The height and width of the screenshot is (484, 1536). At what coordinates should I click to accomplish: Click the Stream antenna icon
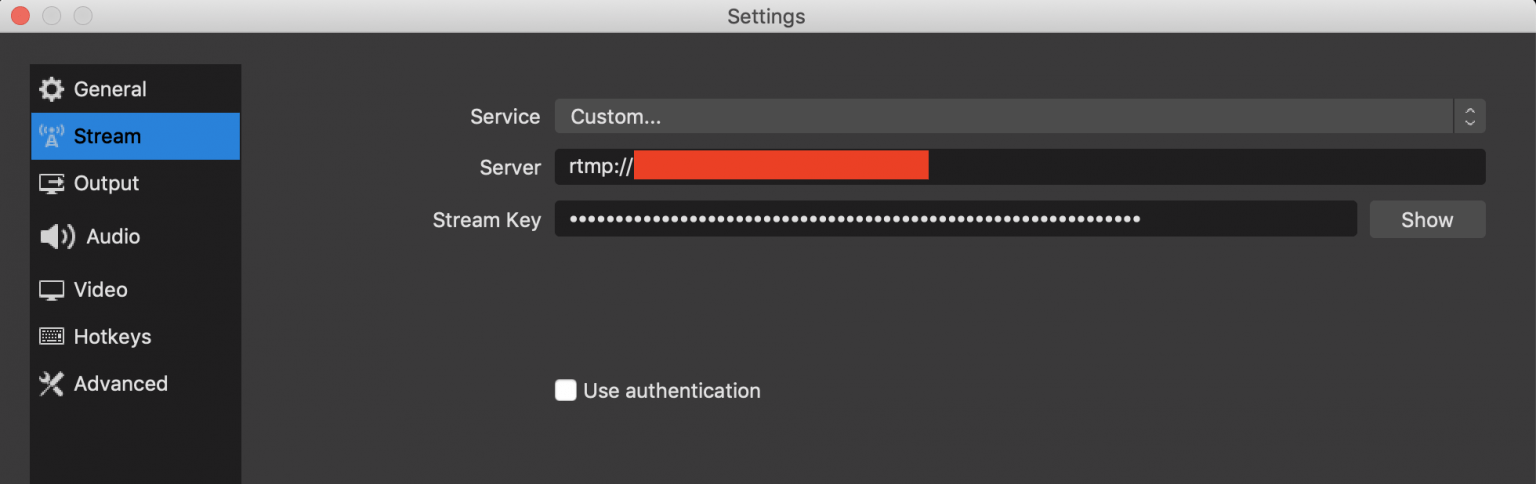[x=51, y=136]
